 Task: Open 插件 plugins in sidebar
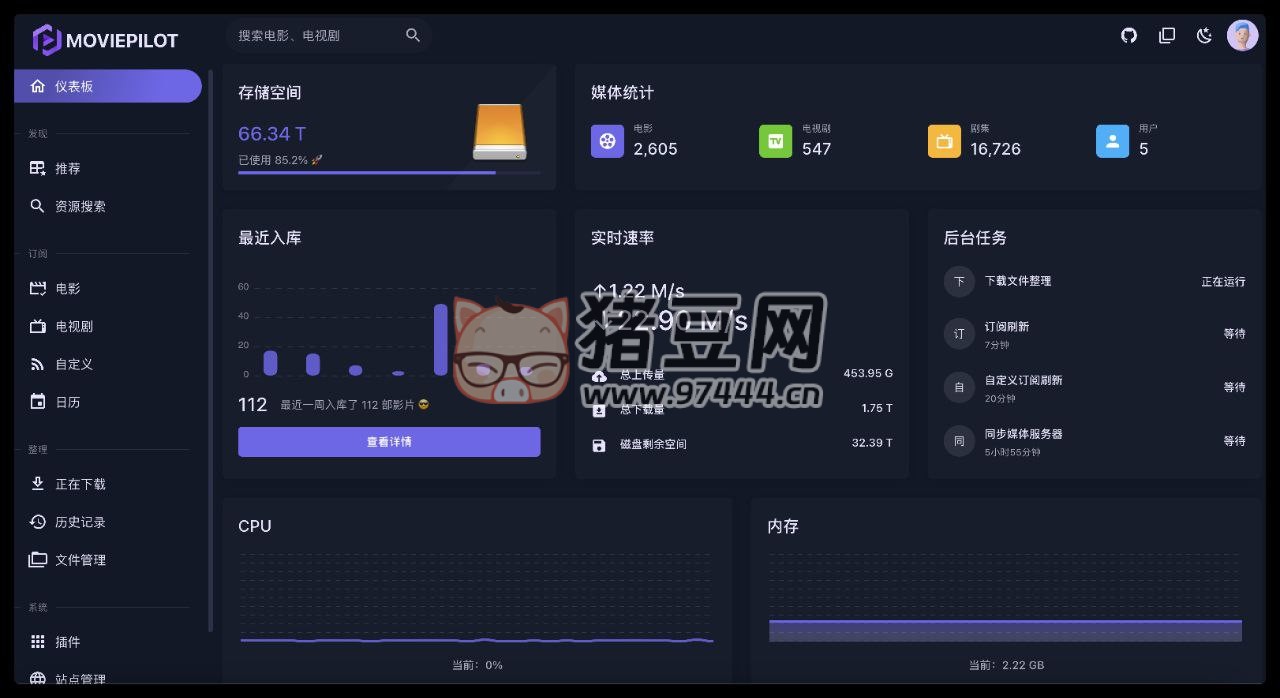[x=67, y=642]
